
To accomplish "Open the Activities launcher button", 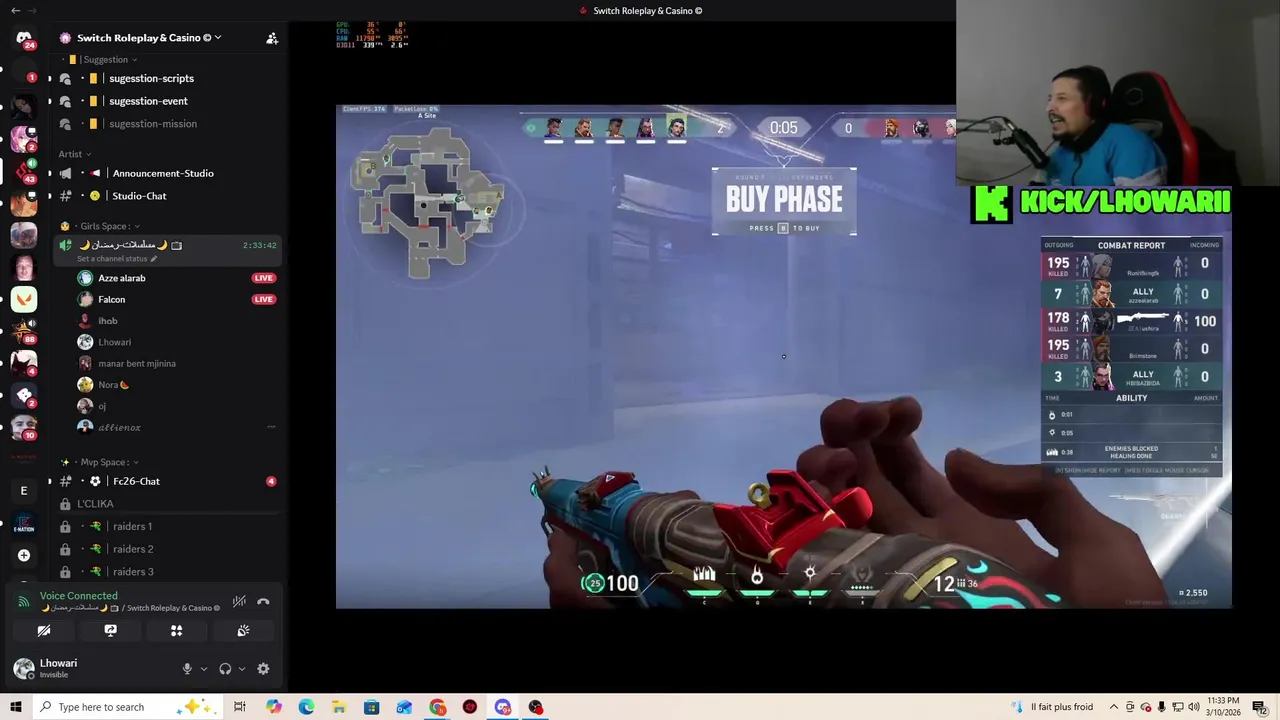I will 176,631.
